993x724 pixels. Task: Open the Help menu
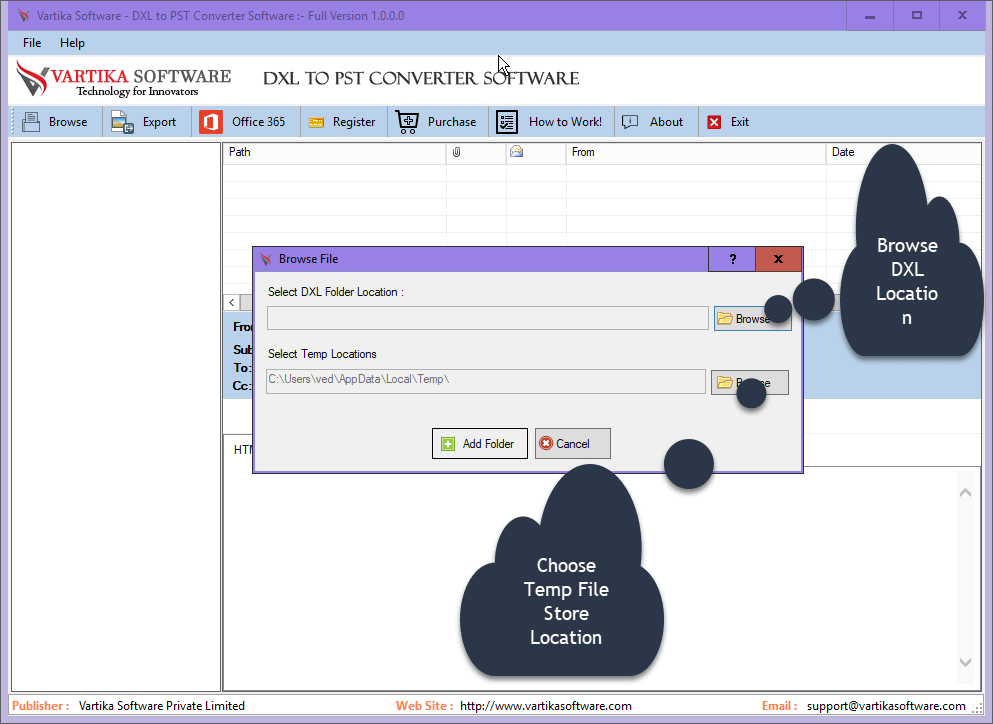[x=72, y=42]
